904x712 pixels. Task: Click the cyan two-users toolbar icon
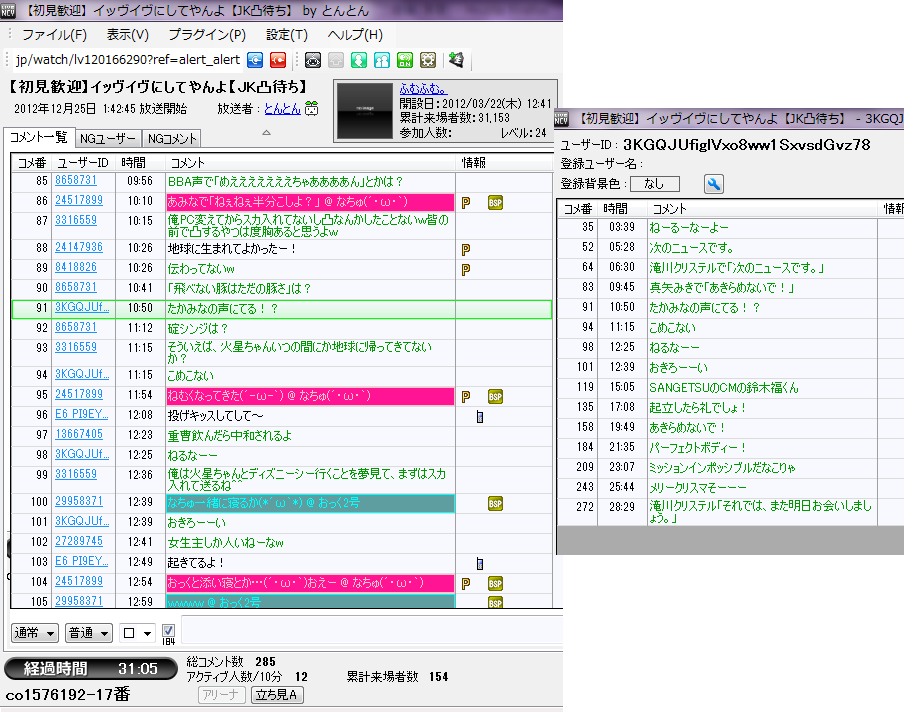(382, 60)
